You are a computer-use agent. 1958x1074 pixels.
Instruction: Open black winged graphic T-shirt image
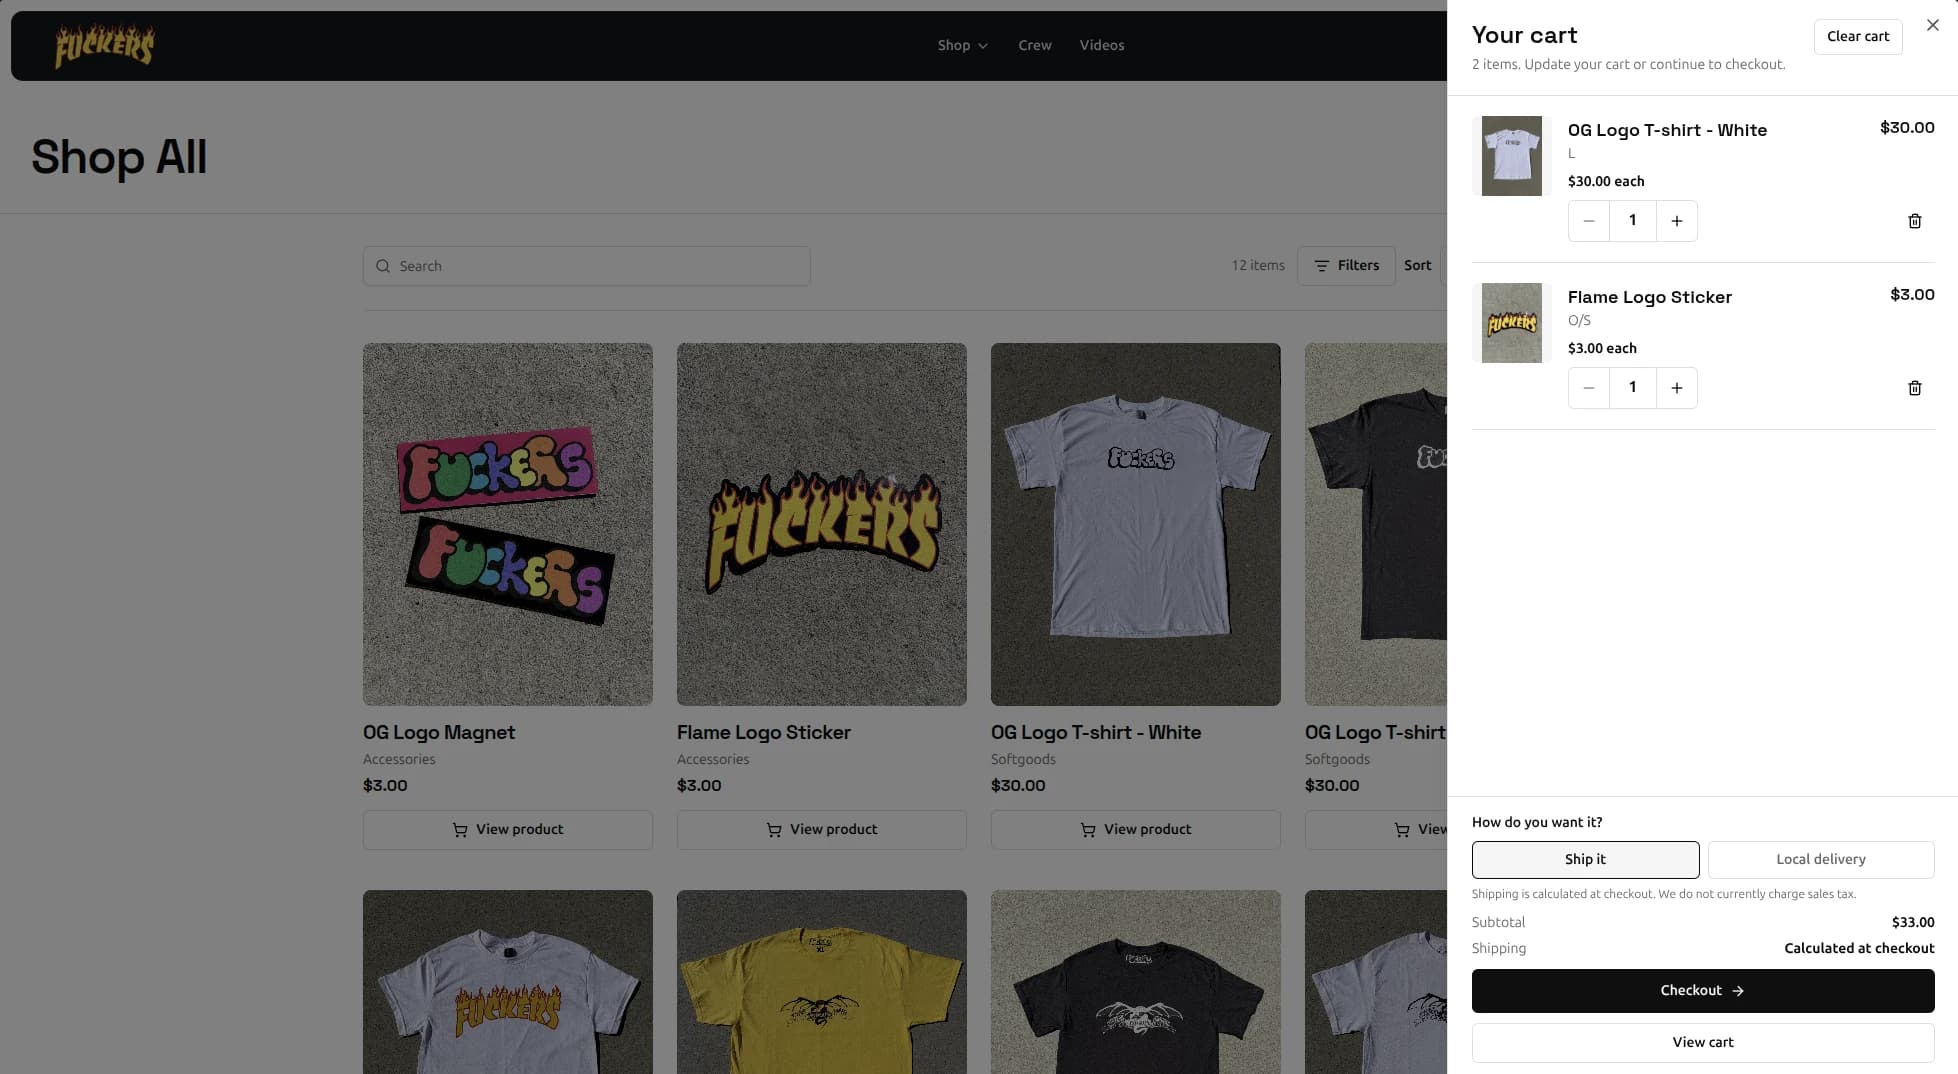tap(1135, 982)
